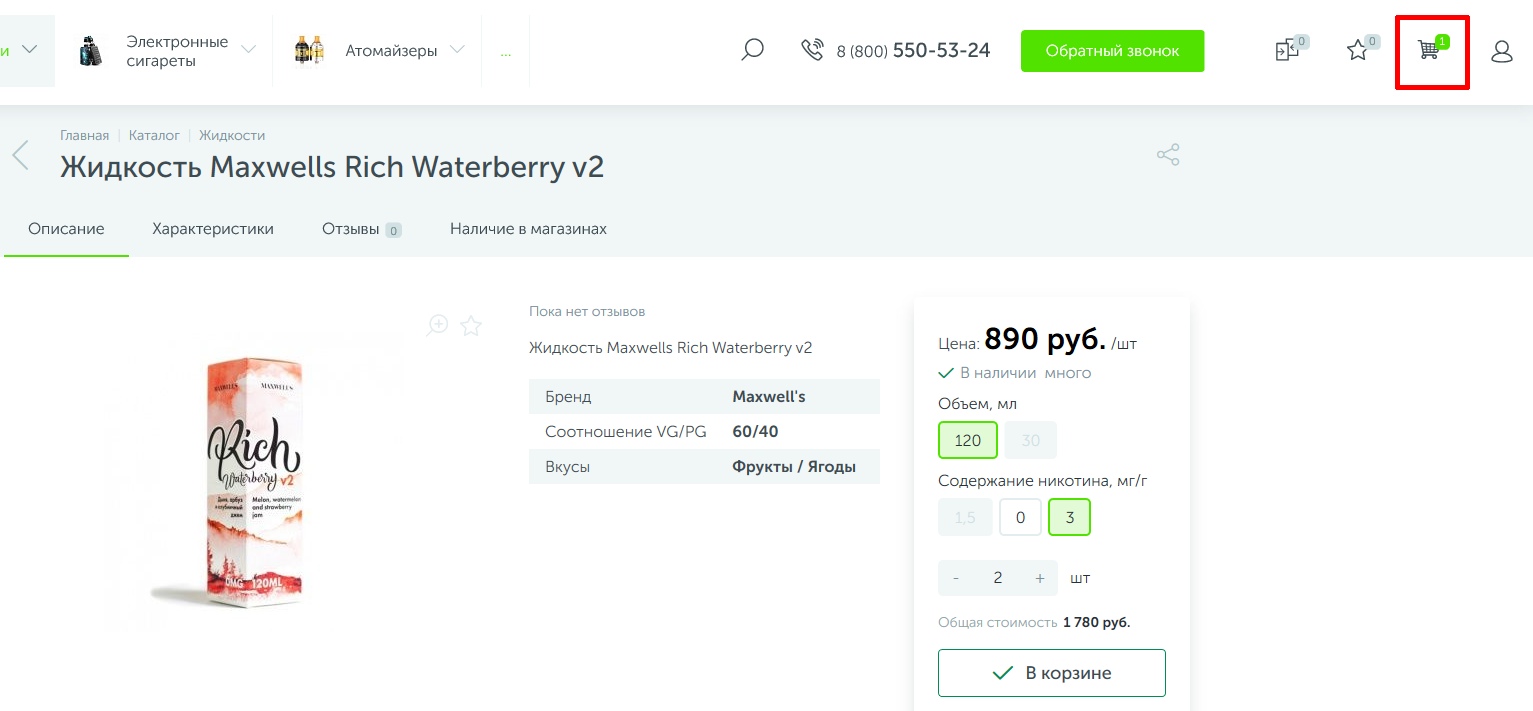Open the favorites star icon in header
This screenshot has height=711, width=1533.
[1358, 50]
